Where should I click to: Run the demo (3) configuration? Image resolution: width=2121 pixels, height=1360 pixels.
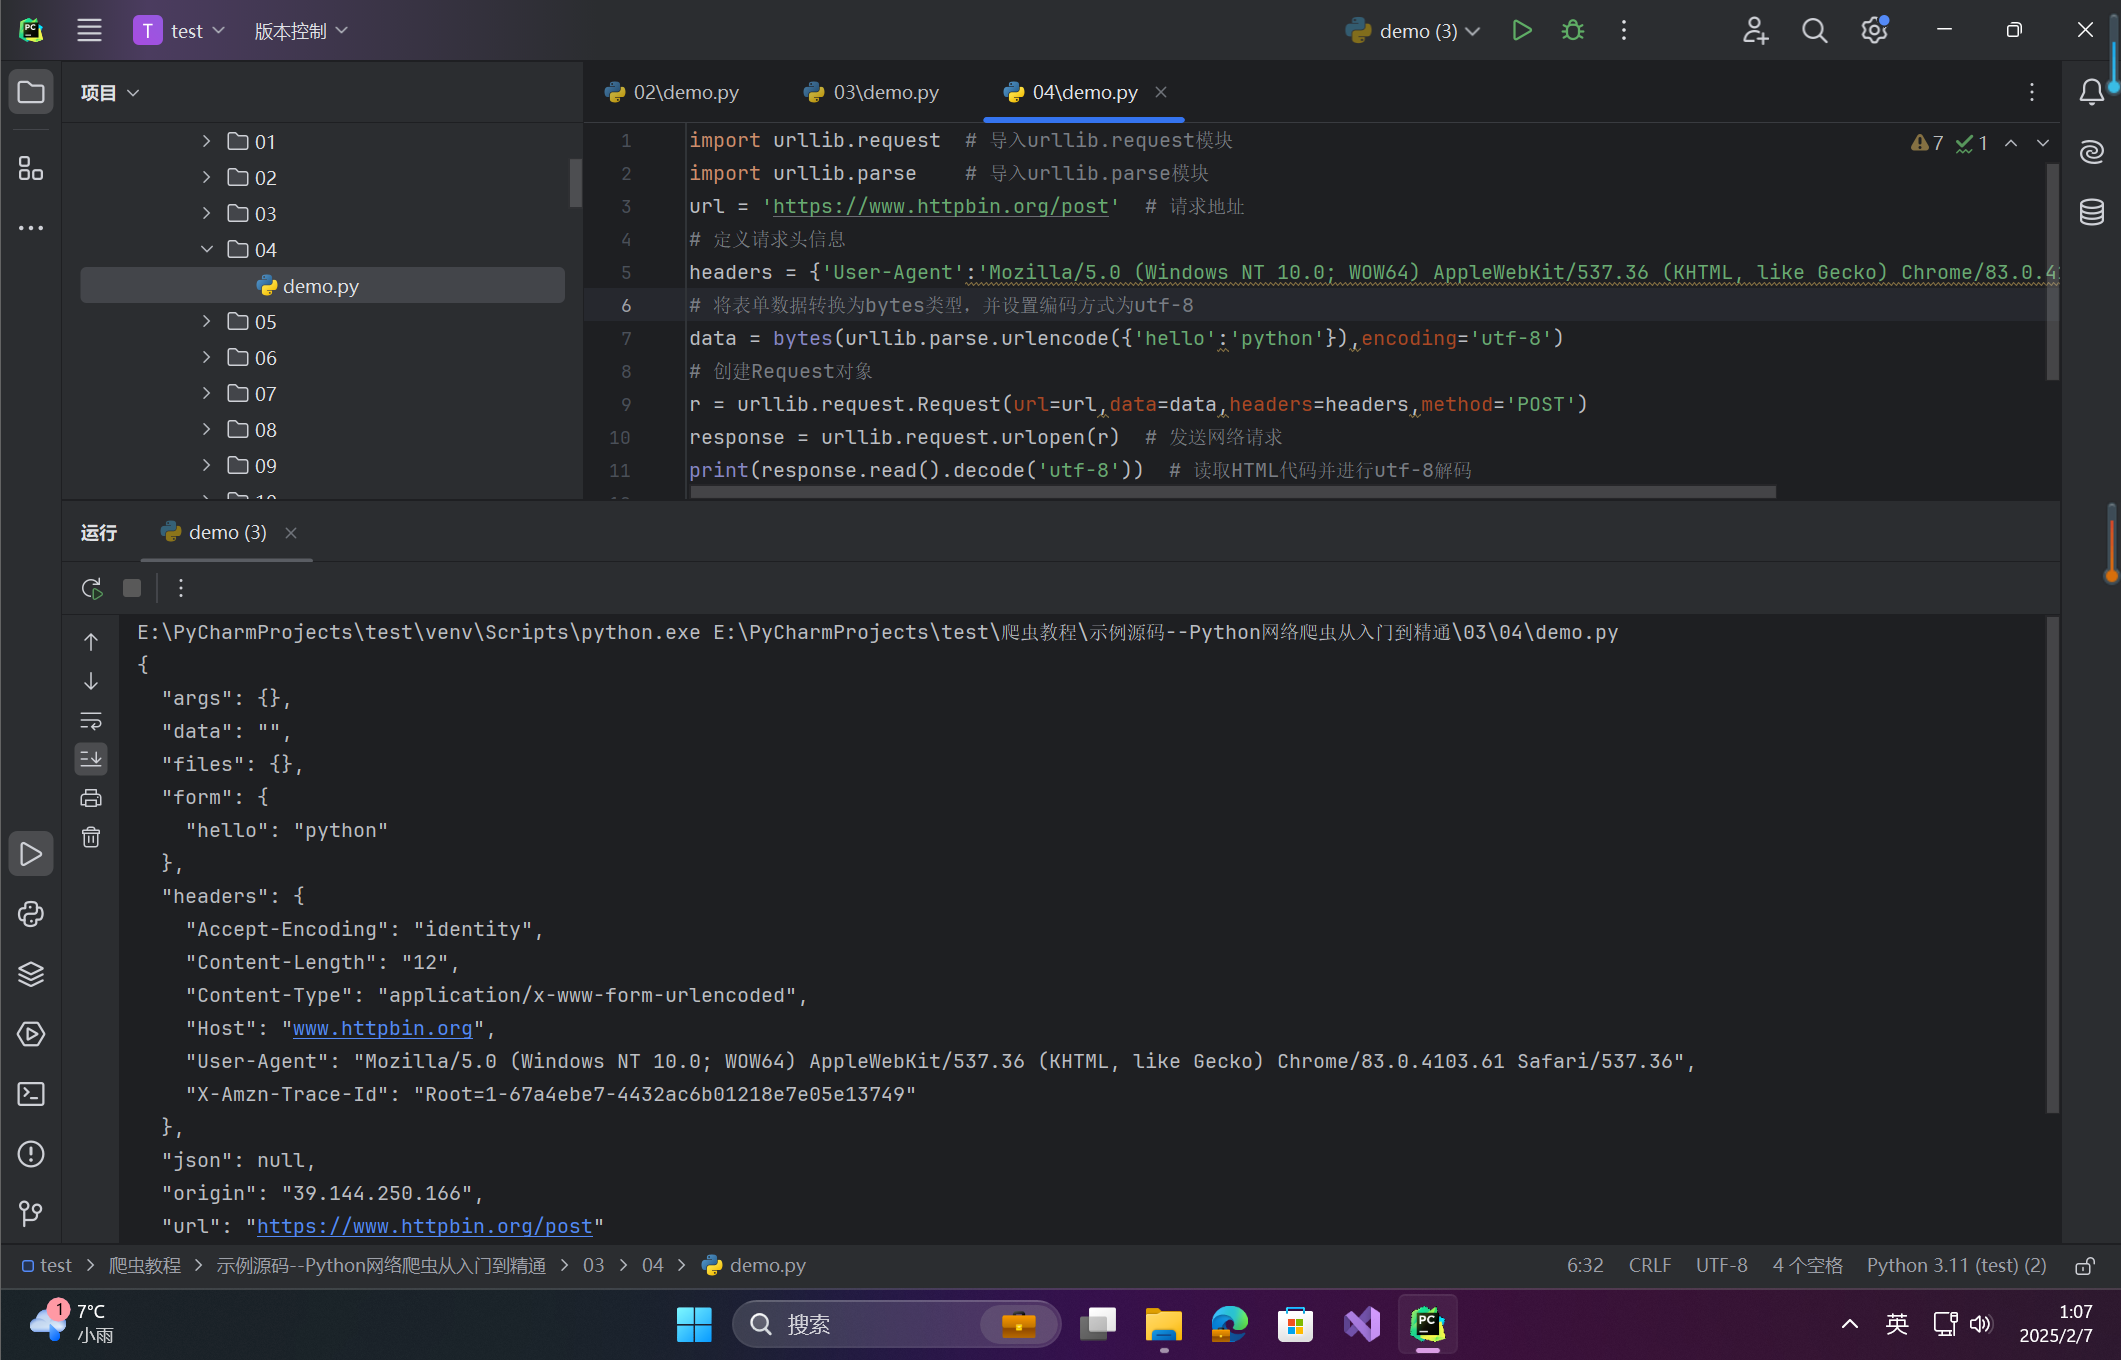pos(1521,31)
